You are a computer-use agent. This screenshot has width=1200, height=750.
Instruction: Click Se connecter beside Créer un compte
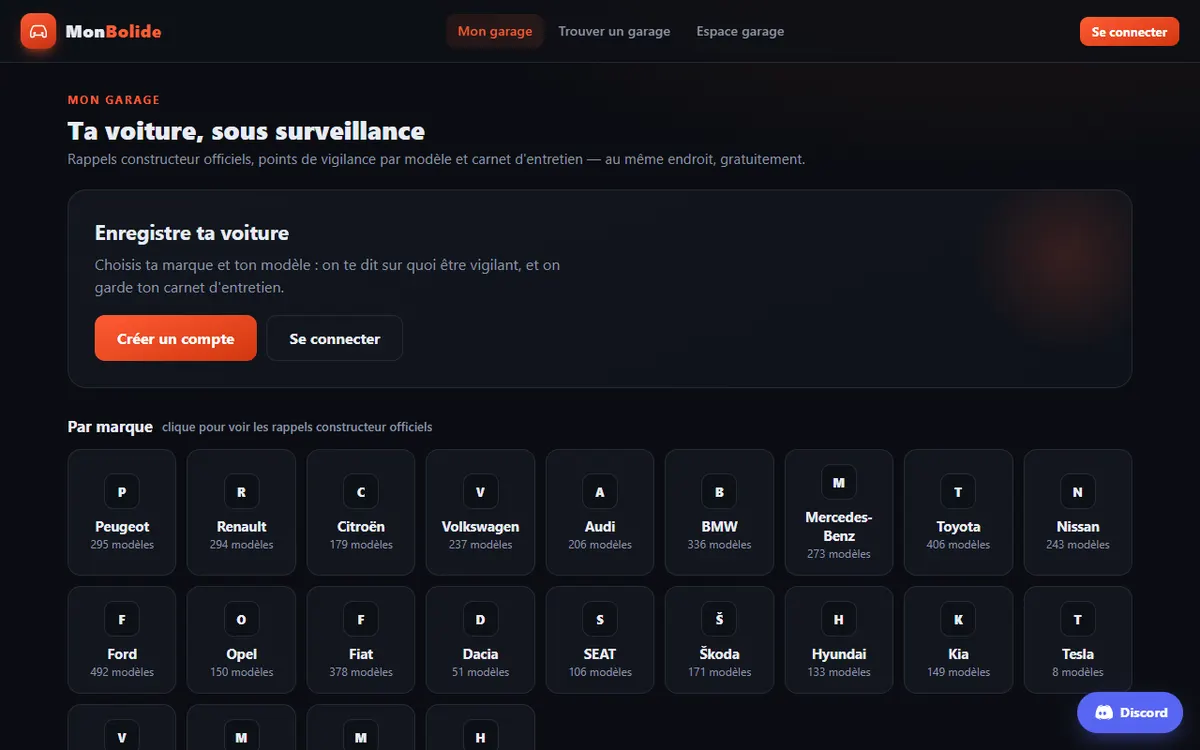(335, 338)
